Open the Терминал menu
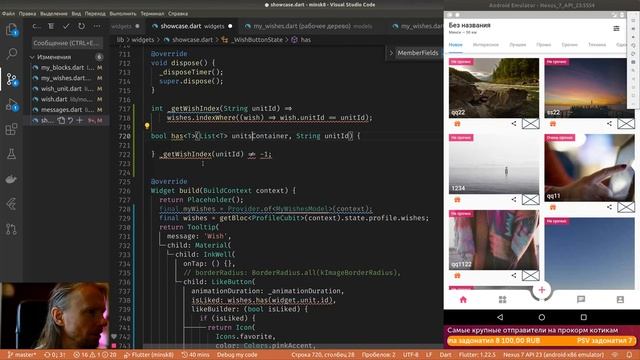The width and height of the screenshot is (640, 360). (152, 13)
